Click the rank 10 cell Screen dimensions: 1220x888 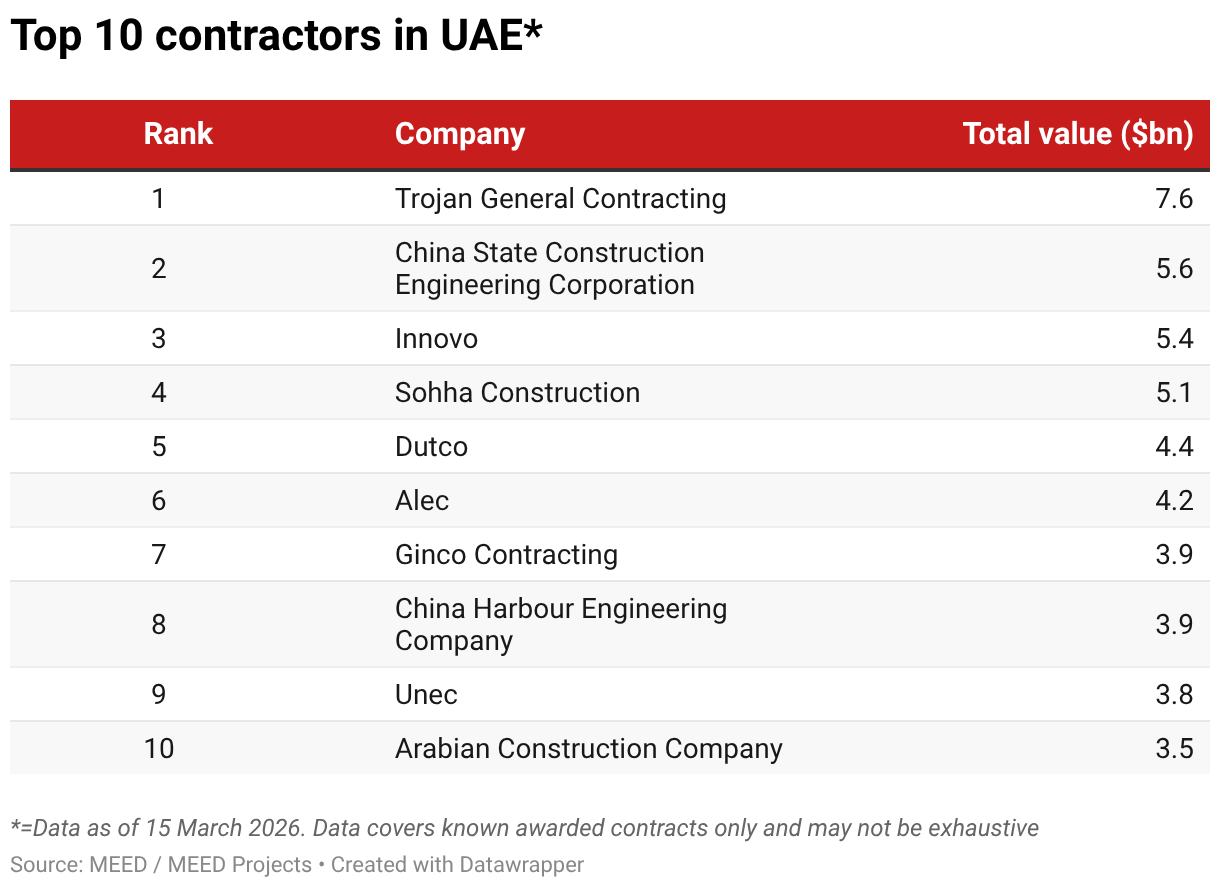pyautogui.click(x=158, y=748)
